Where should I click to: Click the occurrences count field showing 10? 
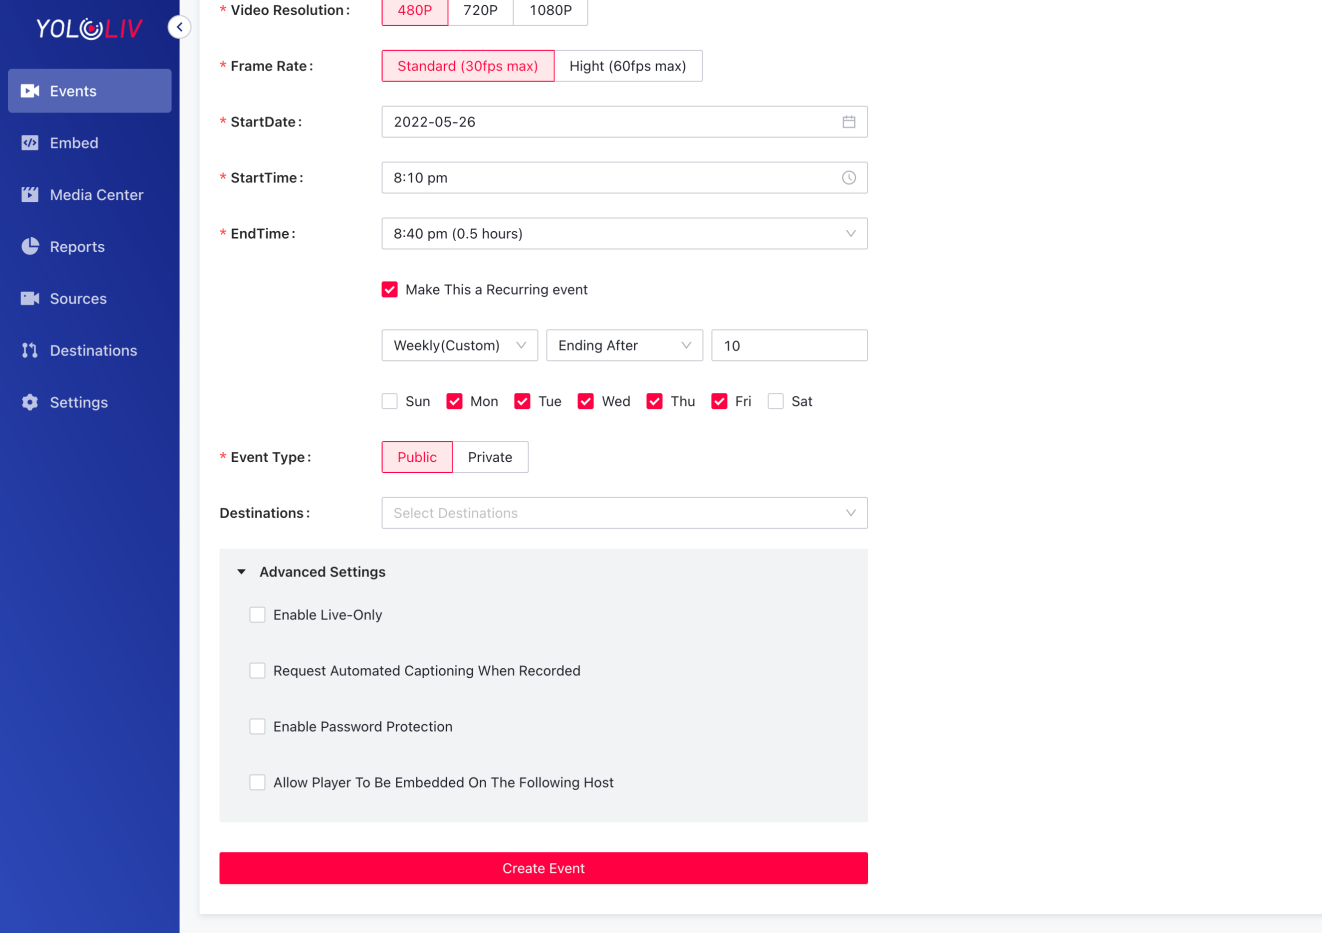coord(790,345)
